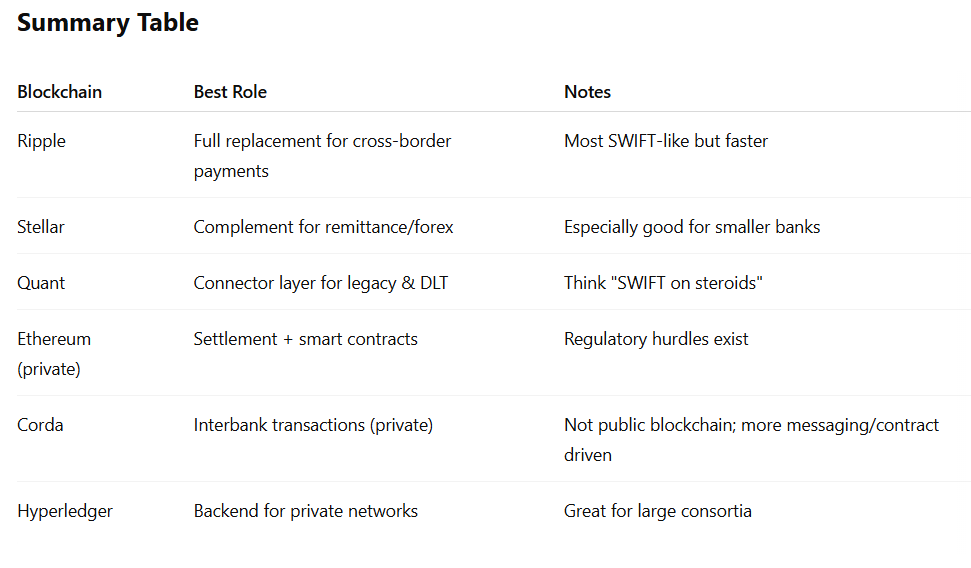Image resolution: width=971 pixels, height=568 pixels.
Task: Click 'Especially good for smaller banks' note
Action: [692, 227]
